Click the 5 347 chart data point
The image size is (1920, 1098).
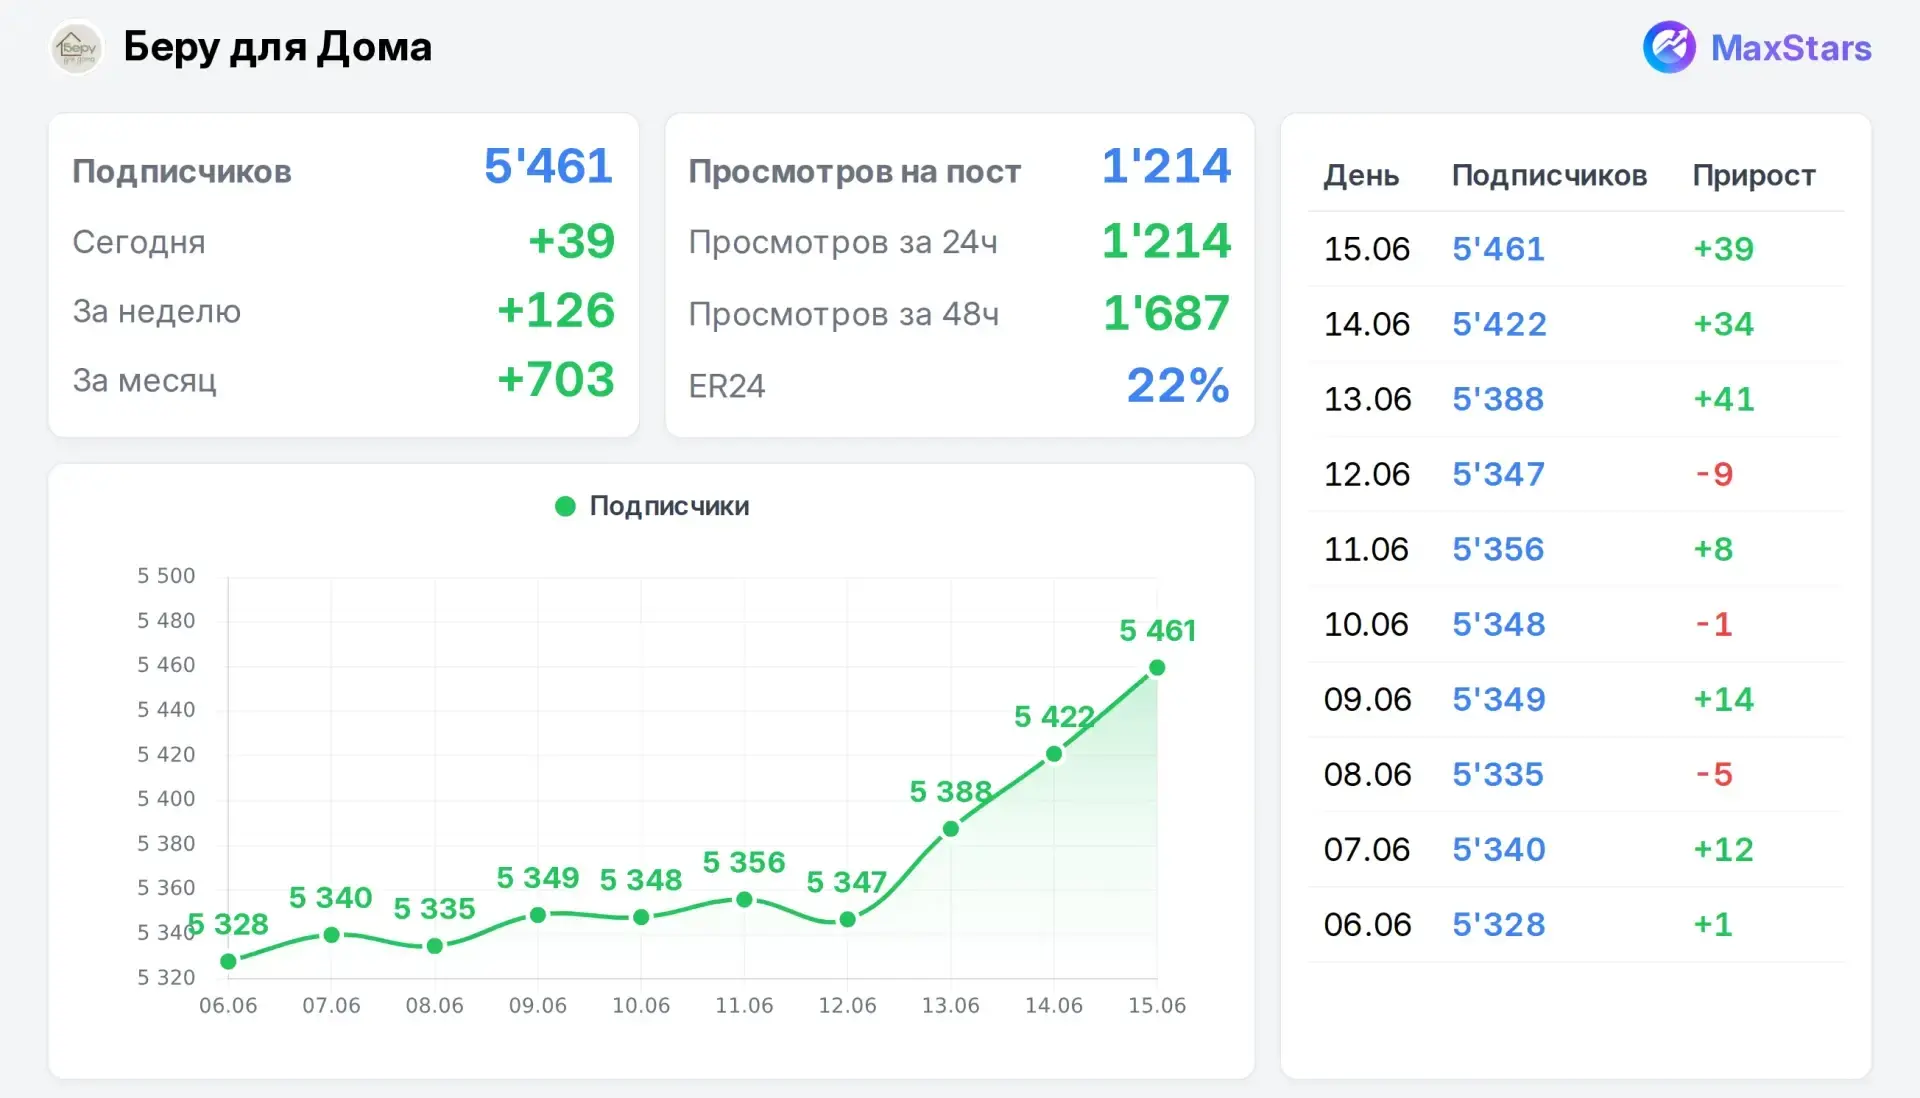[847, 920]
